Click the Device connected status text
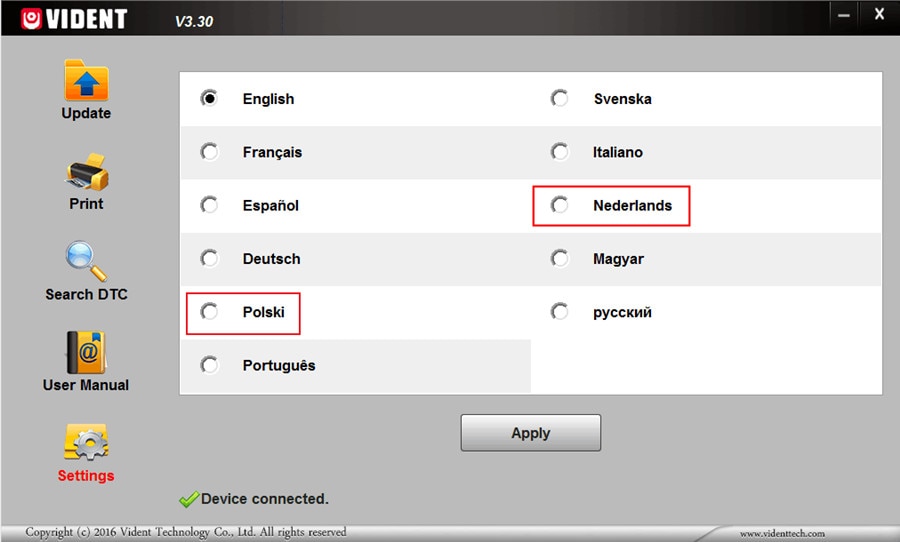This screenshot has width=900, height=542. 265,499
